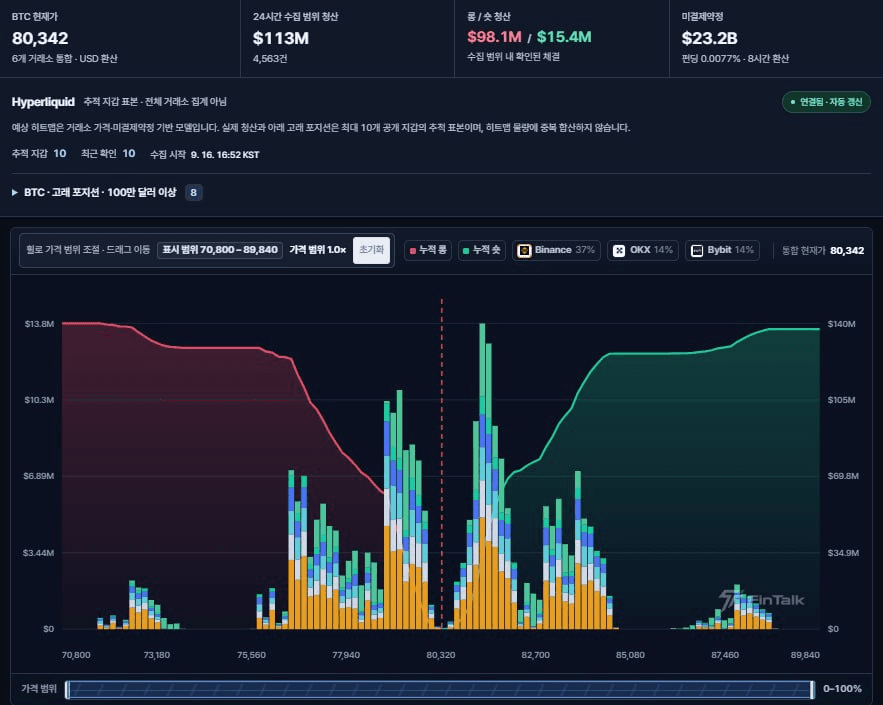Toggle the 누적 롱 cumulative long legend
Screen dimensions: 883x705
click(428, 250)
